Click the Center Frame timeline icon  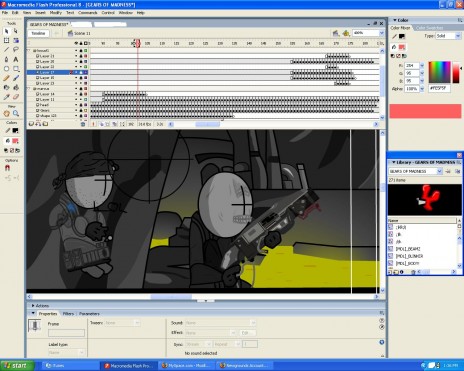click(x=93, y=124)
